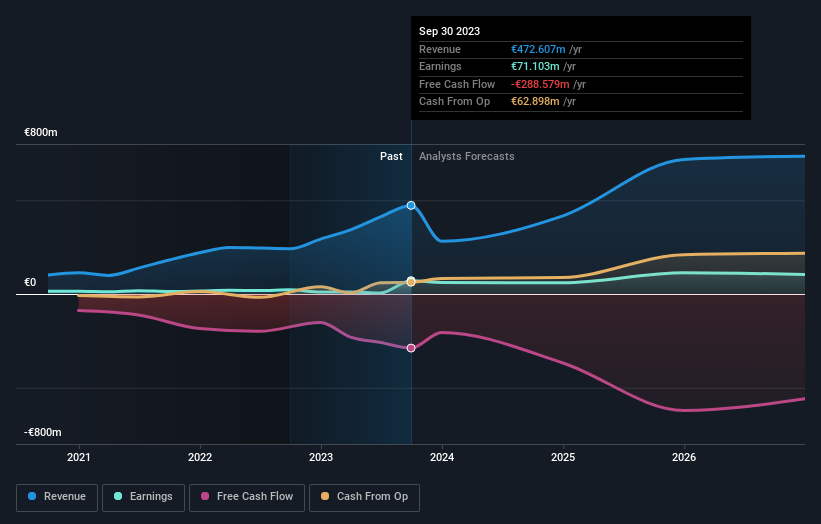Click the Earnings row label in tooltip
The image size is (821, 524).
point(440,66)
